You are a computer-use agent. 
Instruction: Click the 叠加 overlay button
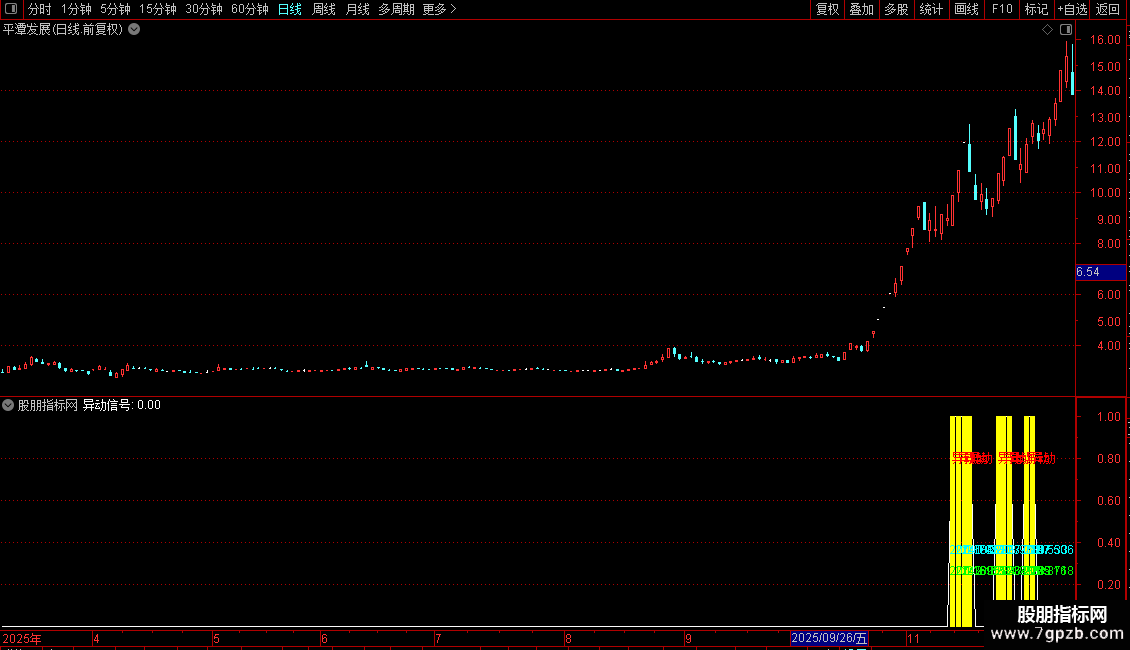(x=861, y=9)
